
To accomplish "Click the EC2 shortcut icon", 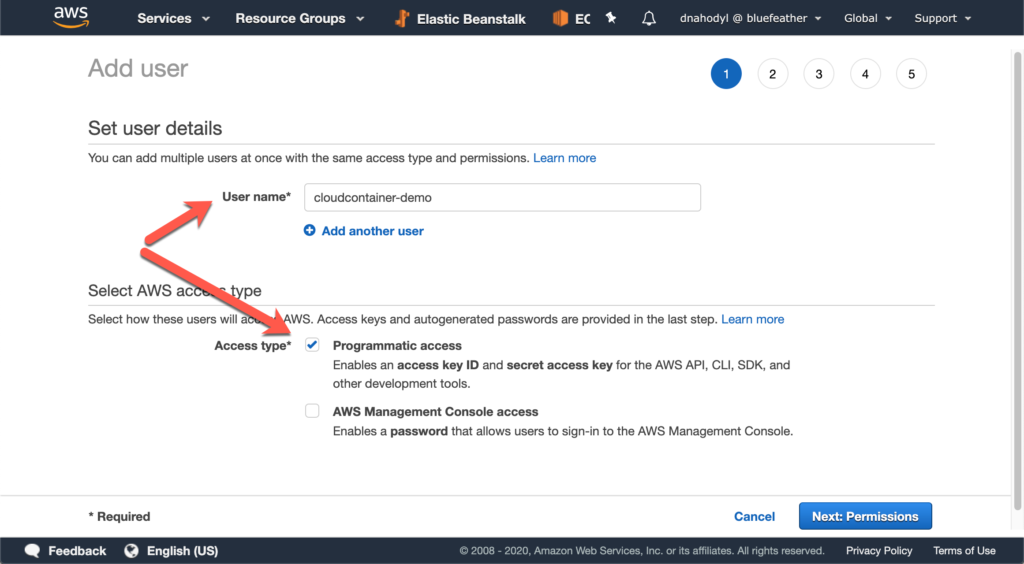I will [x=560, y=18].
